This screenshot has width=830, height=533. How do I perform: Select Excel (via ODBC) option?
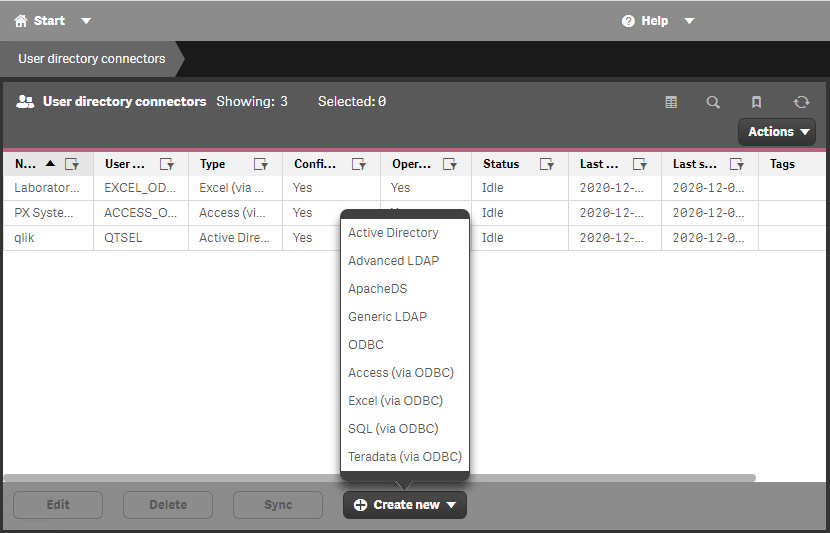[x=395, y=401]
